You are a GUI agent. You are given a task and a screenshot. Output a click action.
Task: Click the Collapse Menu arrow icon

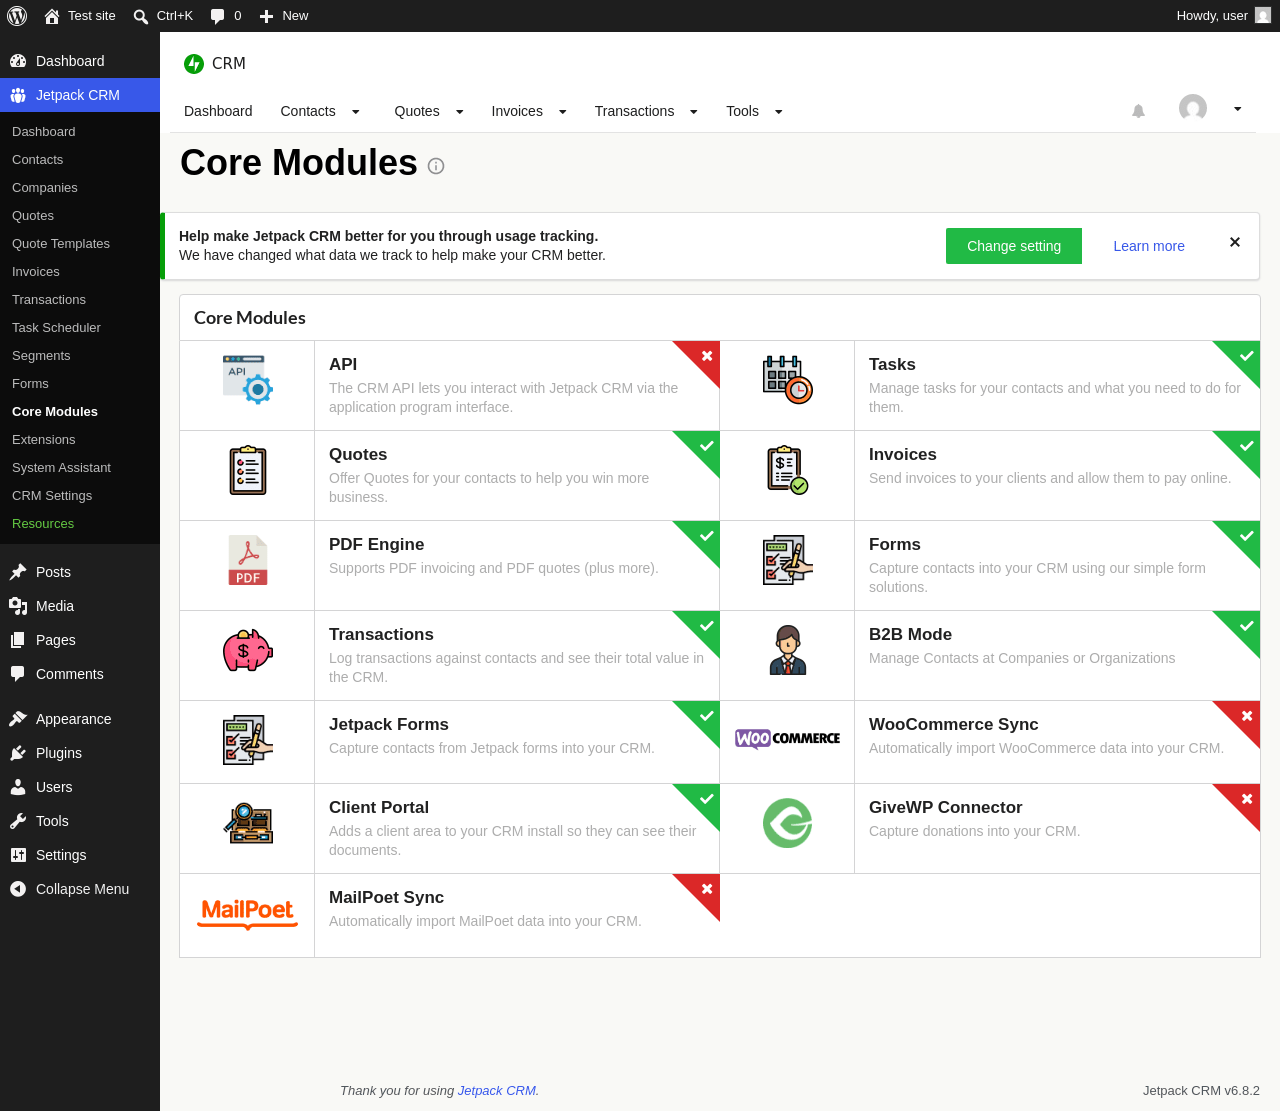pos(18,889)
